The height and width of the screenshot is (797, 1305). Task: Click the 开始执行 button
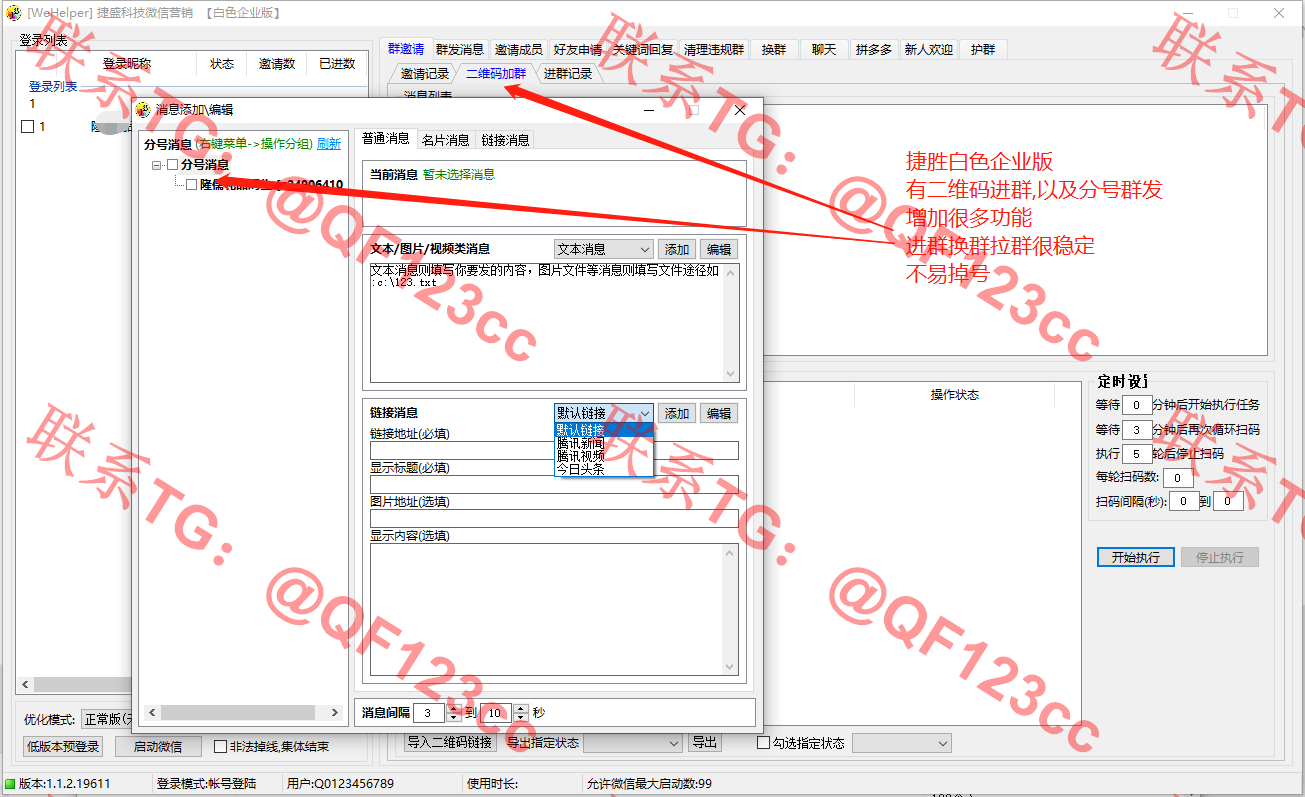pos(1136,557)
